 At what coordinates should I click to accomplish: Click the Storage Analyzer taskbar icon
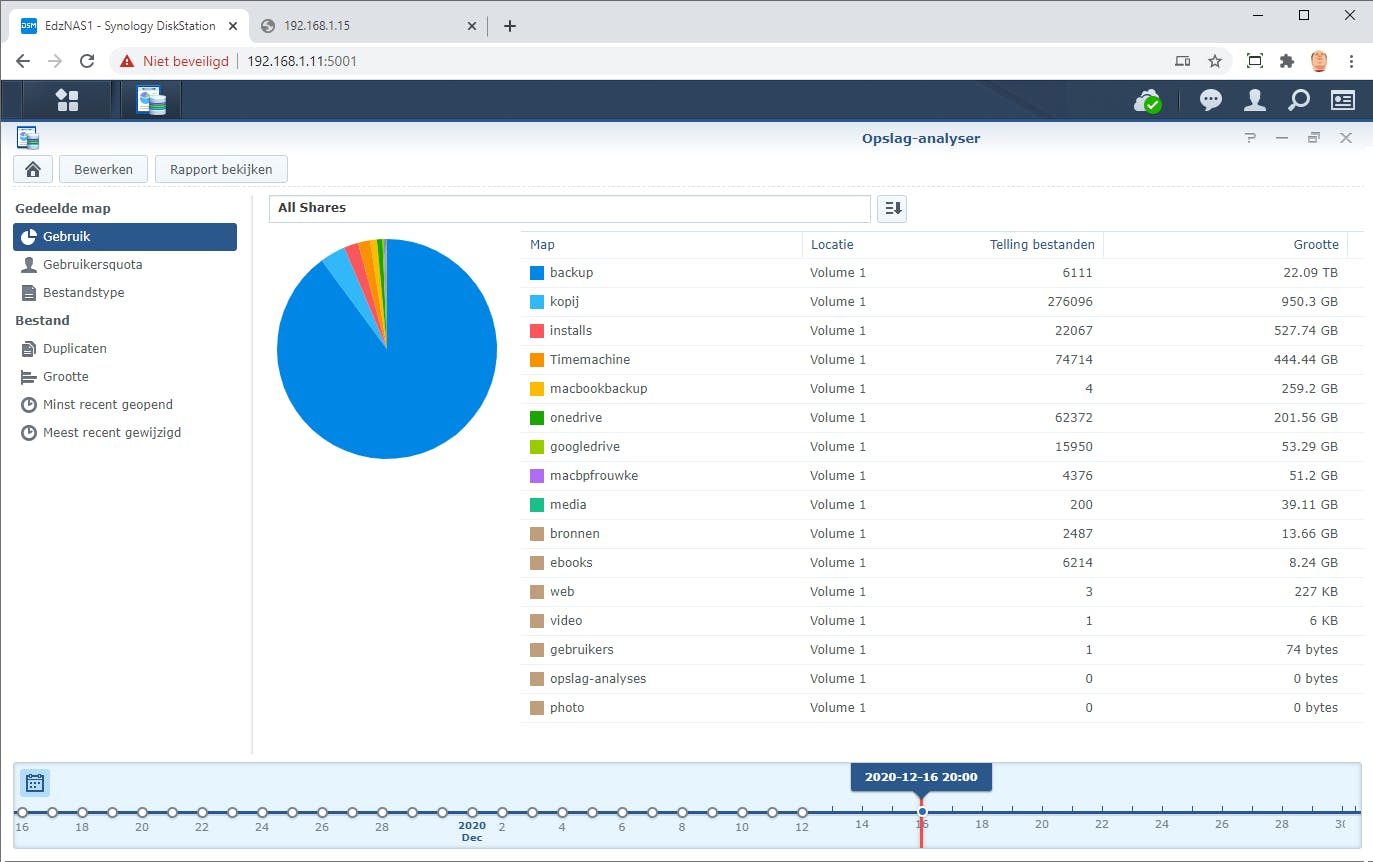coord(151,100)
